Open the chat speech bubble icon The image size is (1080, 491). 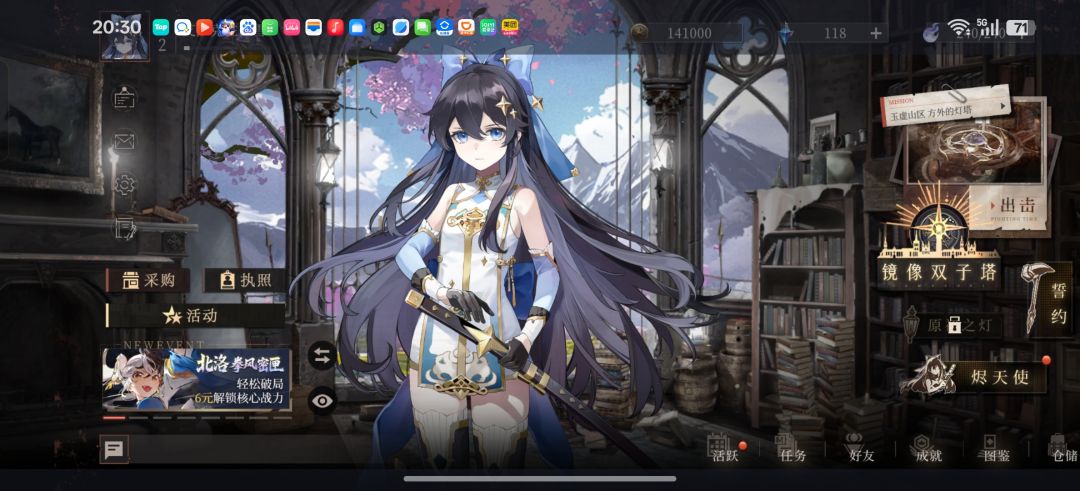coord(114,450)
